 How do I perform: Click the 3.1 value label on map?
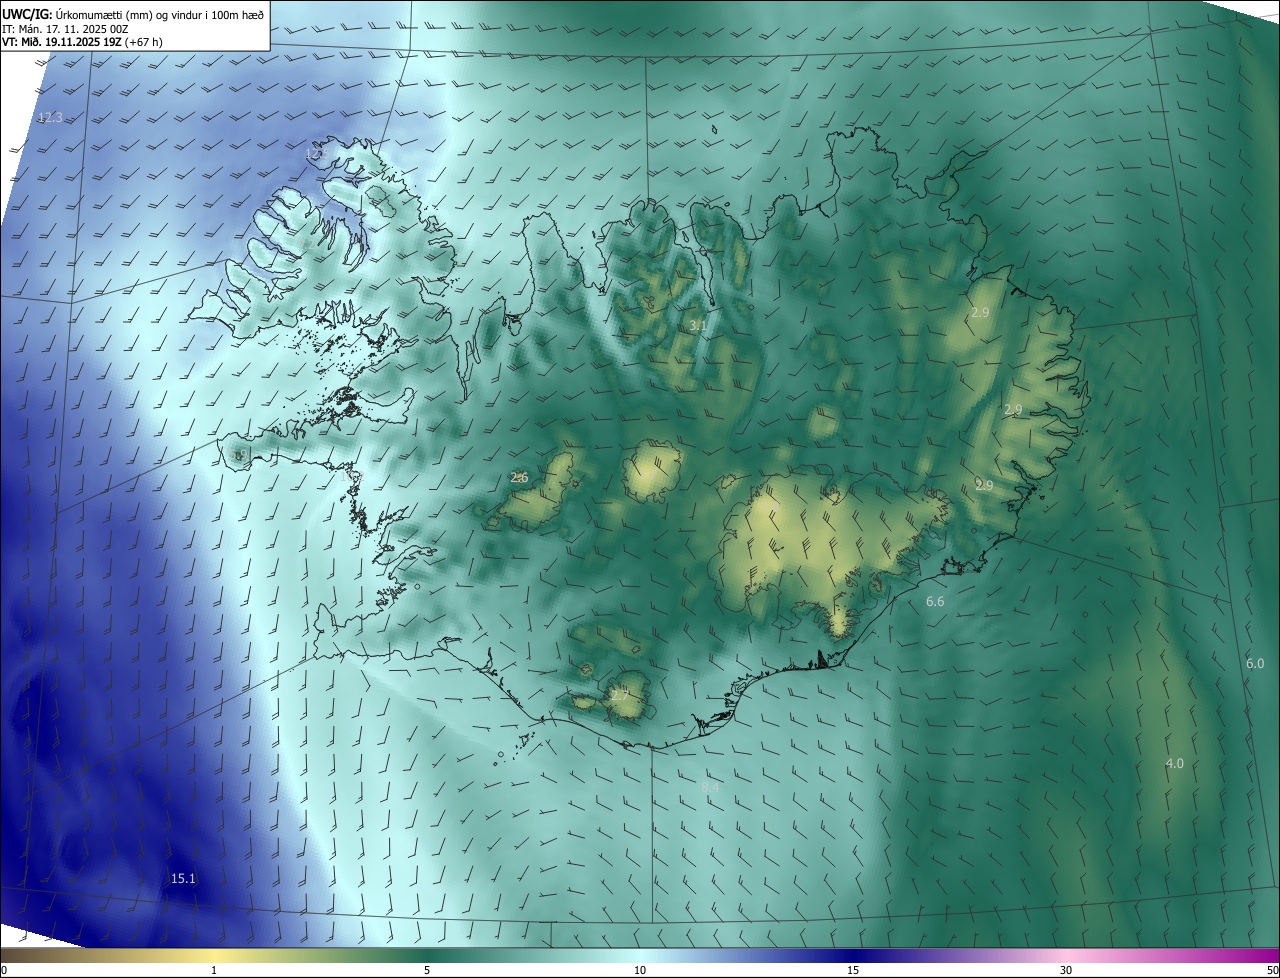(x=698, y=327)
